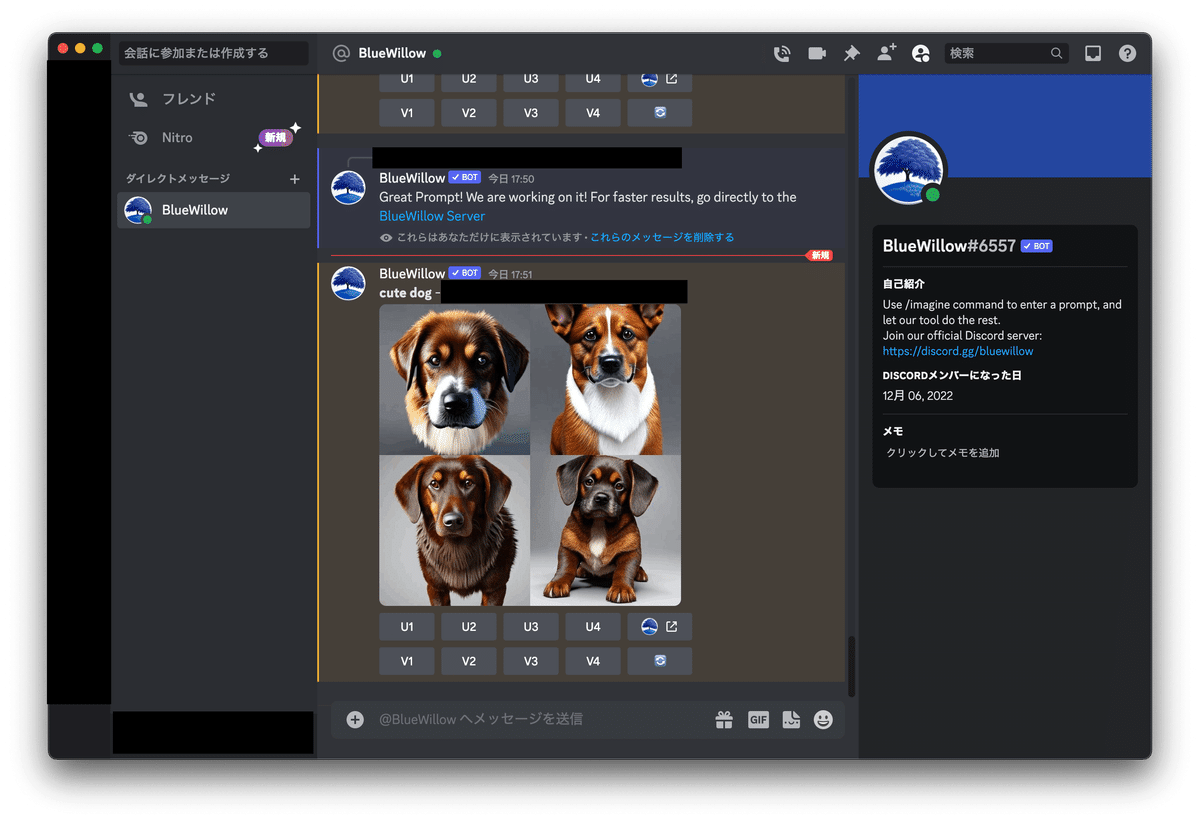The height and width of the screenshot is (823, 1200).
Task: Open the Nitro page
Action: 213,138
